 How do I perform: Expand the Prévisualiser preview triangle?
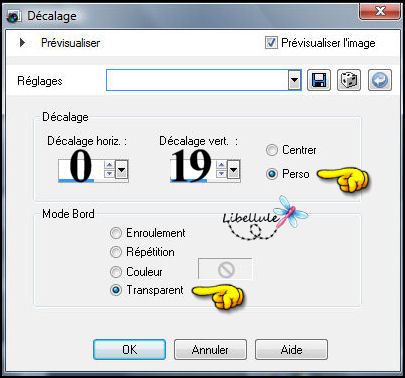coord(22,43)
